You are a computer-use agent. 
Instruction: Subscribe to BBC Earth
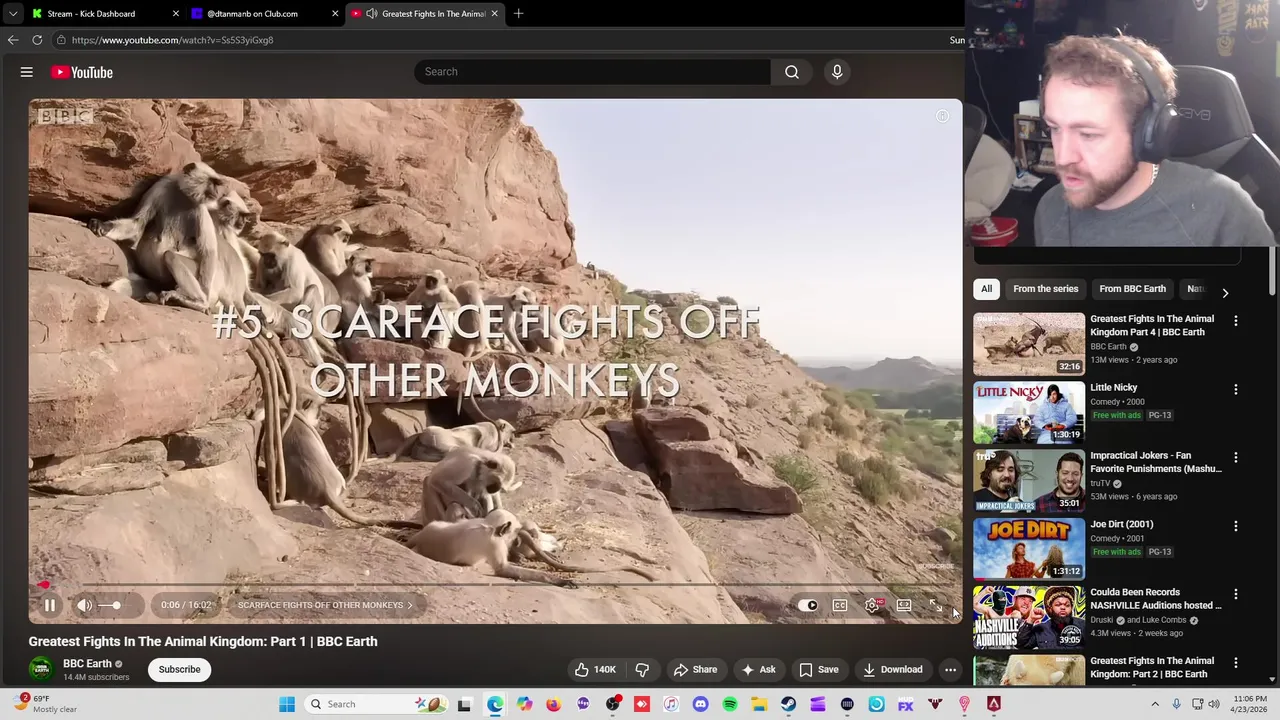point(180,669)
